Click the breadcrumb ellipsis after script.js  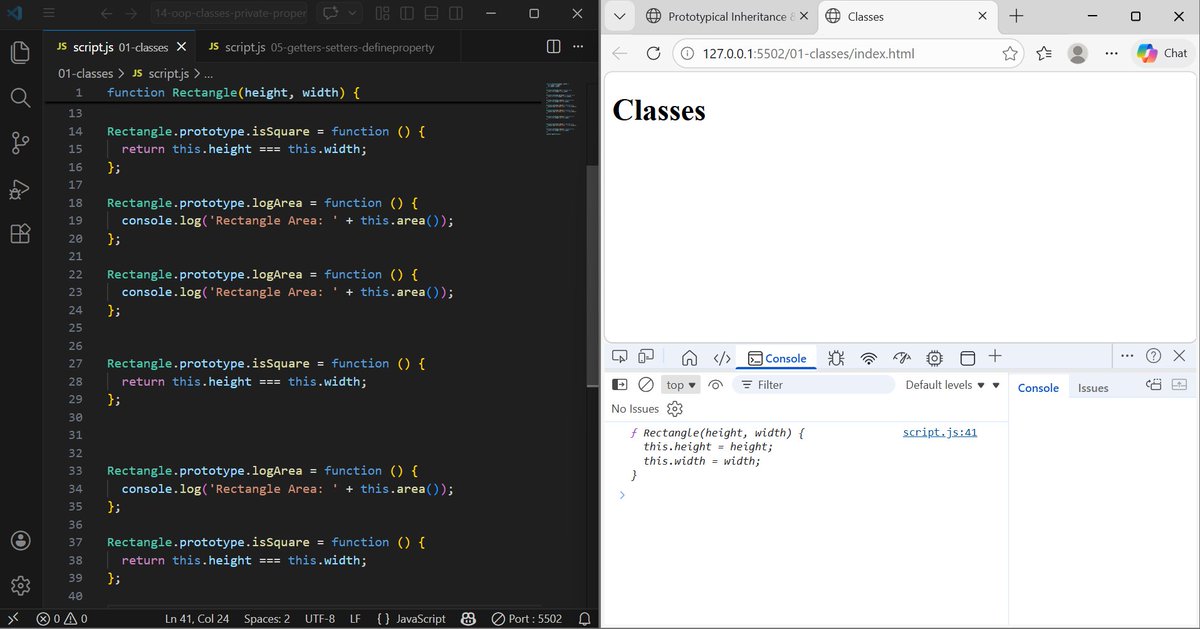[208, 74]
